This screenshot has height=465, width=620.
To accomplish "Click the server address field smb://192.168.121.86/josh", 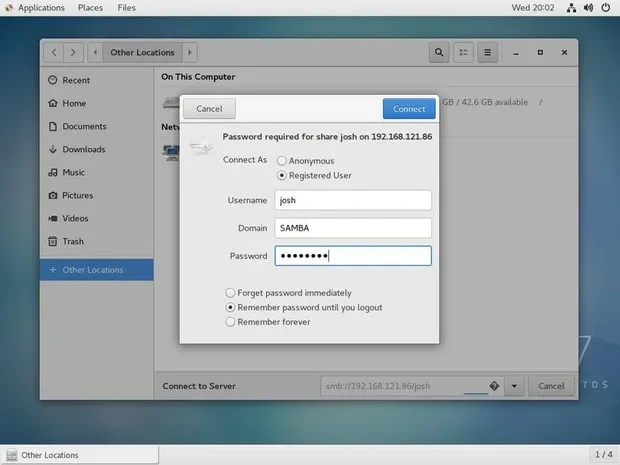I will coord(412,386).
